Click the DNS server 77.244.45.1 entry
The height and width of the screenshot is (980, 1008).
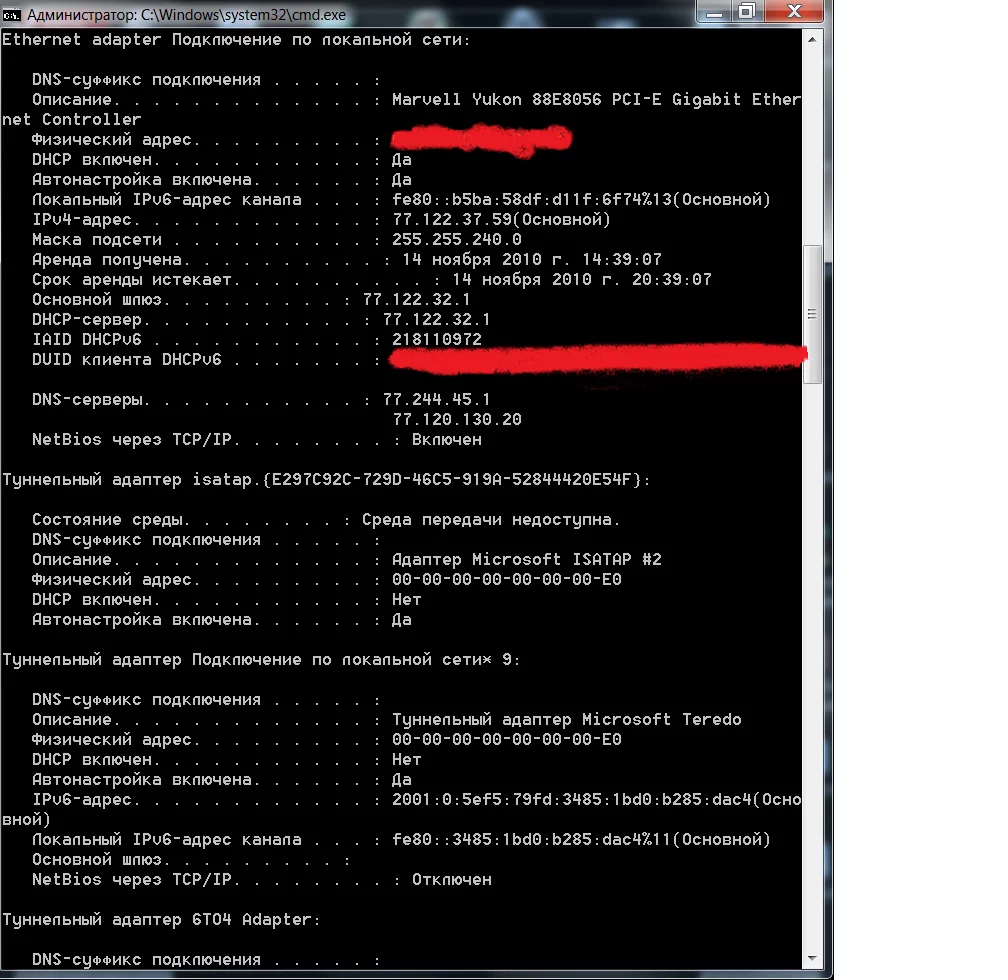tap(436, 400)
